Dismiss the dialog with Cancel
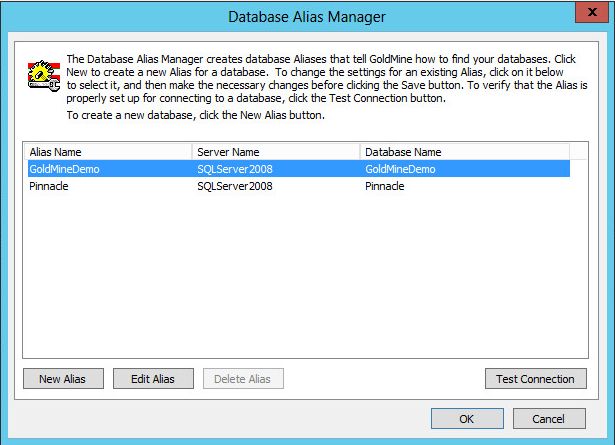Image resolution: width=615 pixels, height=445 pixels. (548, 418)
